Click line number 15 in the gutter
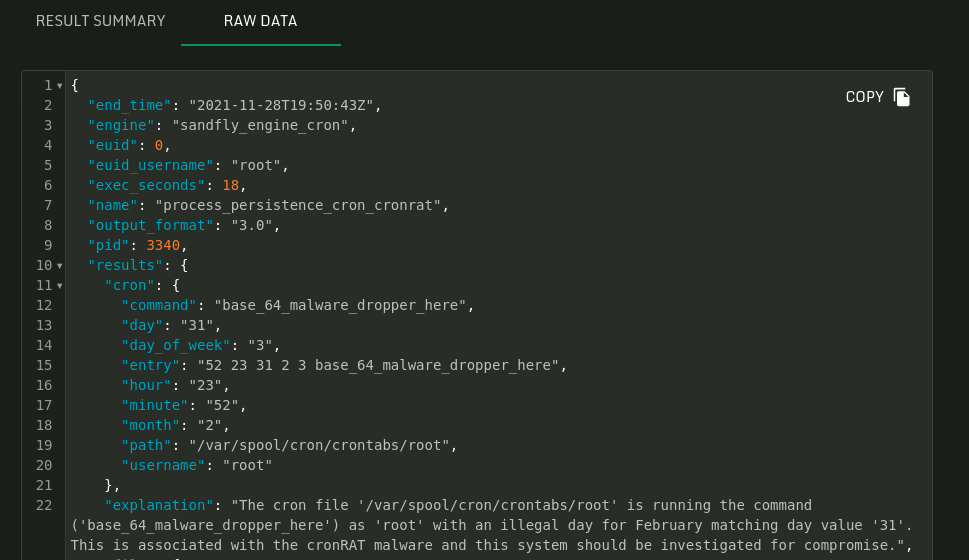Viewport: 969px width, 560px height. [44, 365]
